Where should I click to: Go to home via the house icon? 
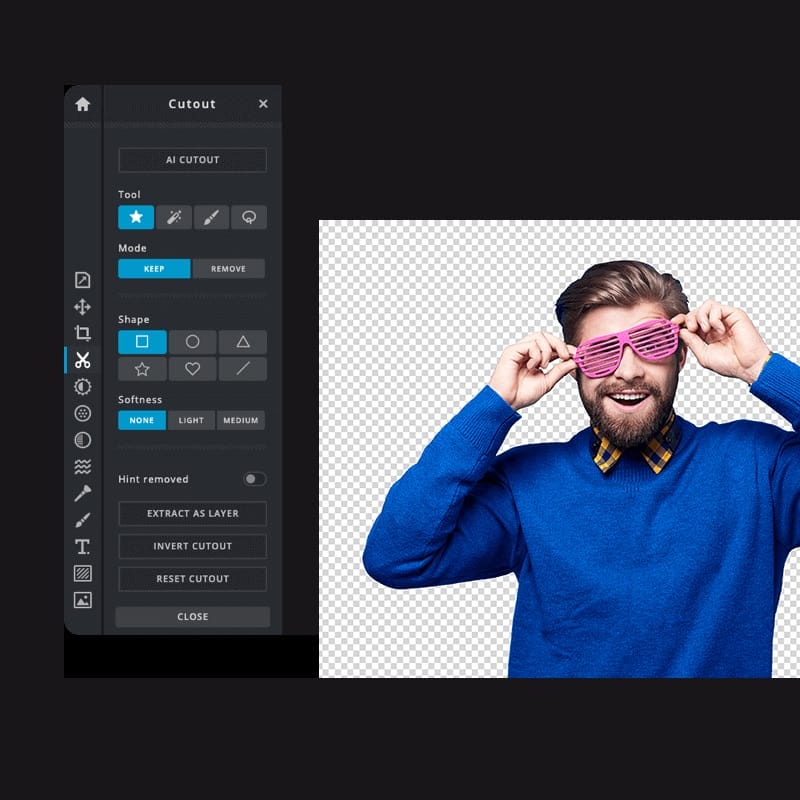[x=84, y=103]
